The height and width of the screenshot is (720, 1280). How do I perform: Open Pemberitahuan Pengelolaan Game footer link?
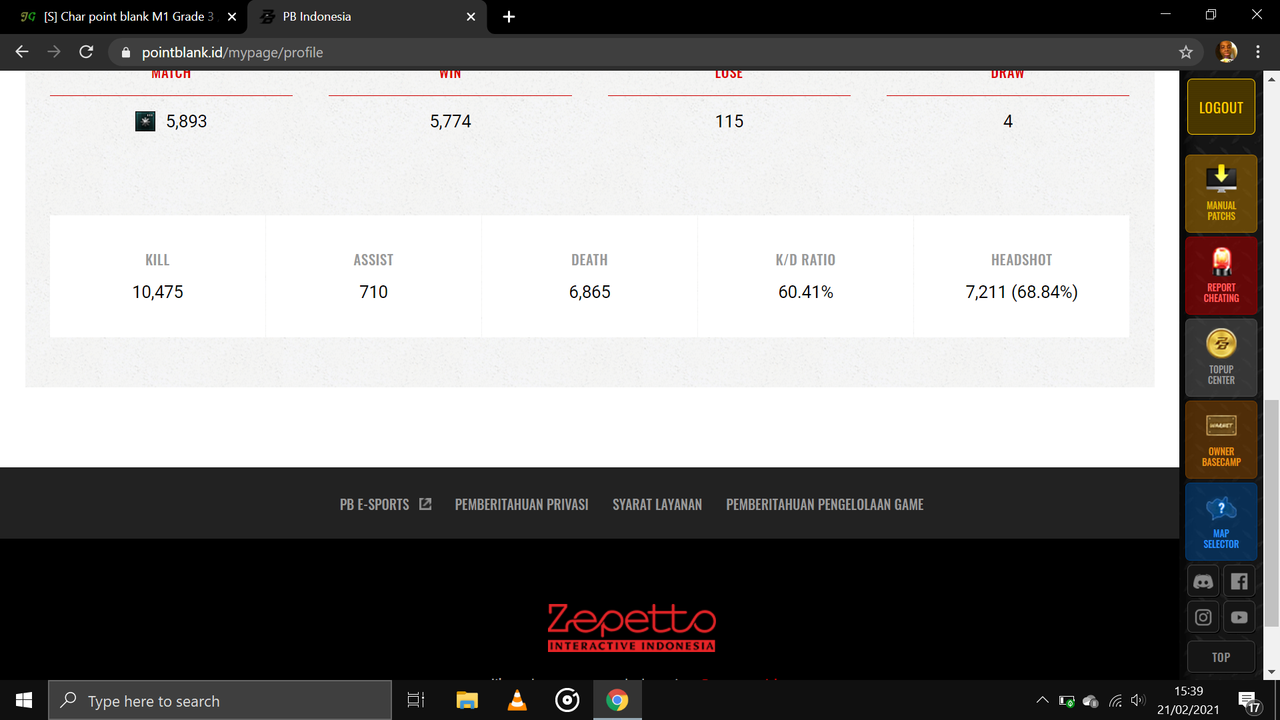click(825, 504)
